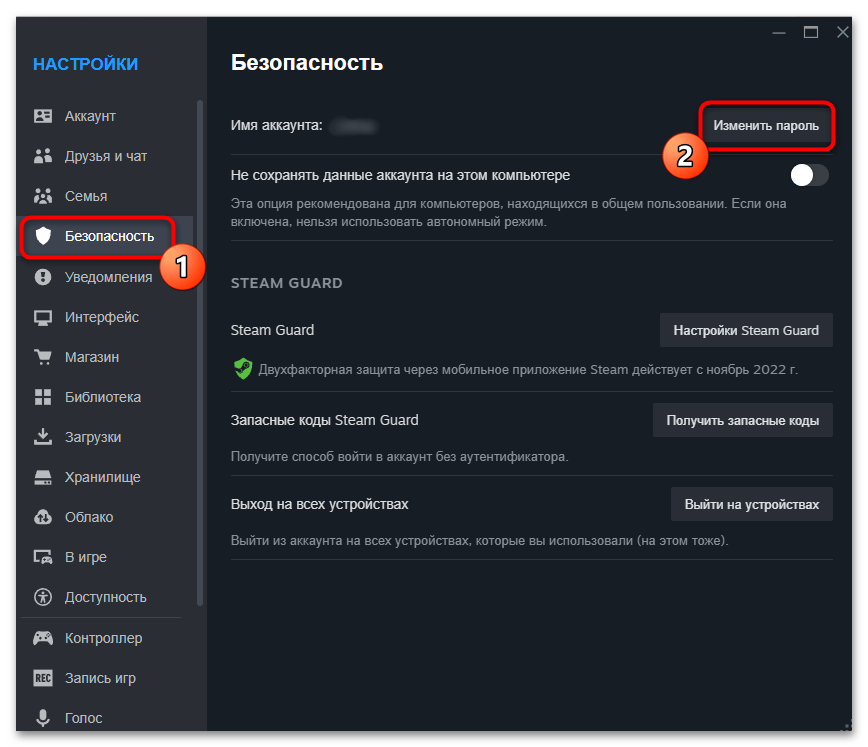Click the Друзья и чат people icon

coord(43,156)
